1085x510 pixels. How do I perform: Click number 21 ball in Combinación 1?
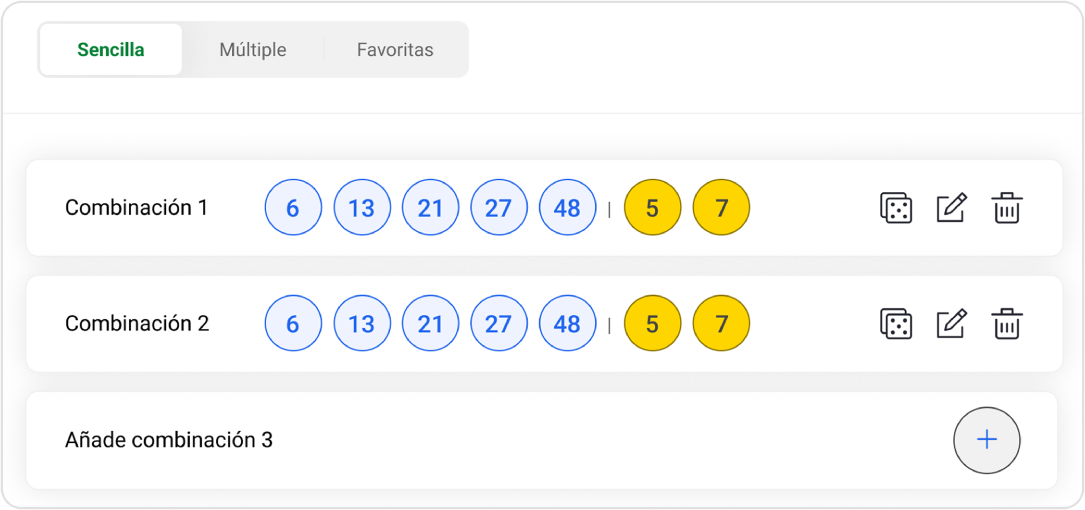(430, 208)
